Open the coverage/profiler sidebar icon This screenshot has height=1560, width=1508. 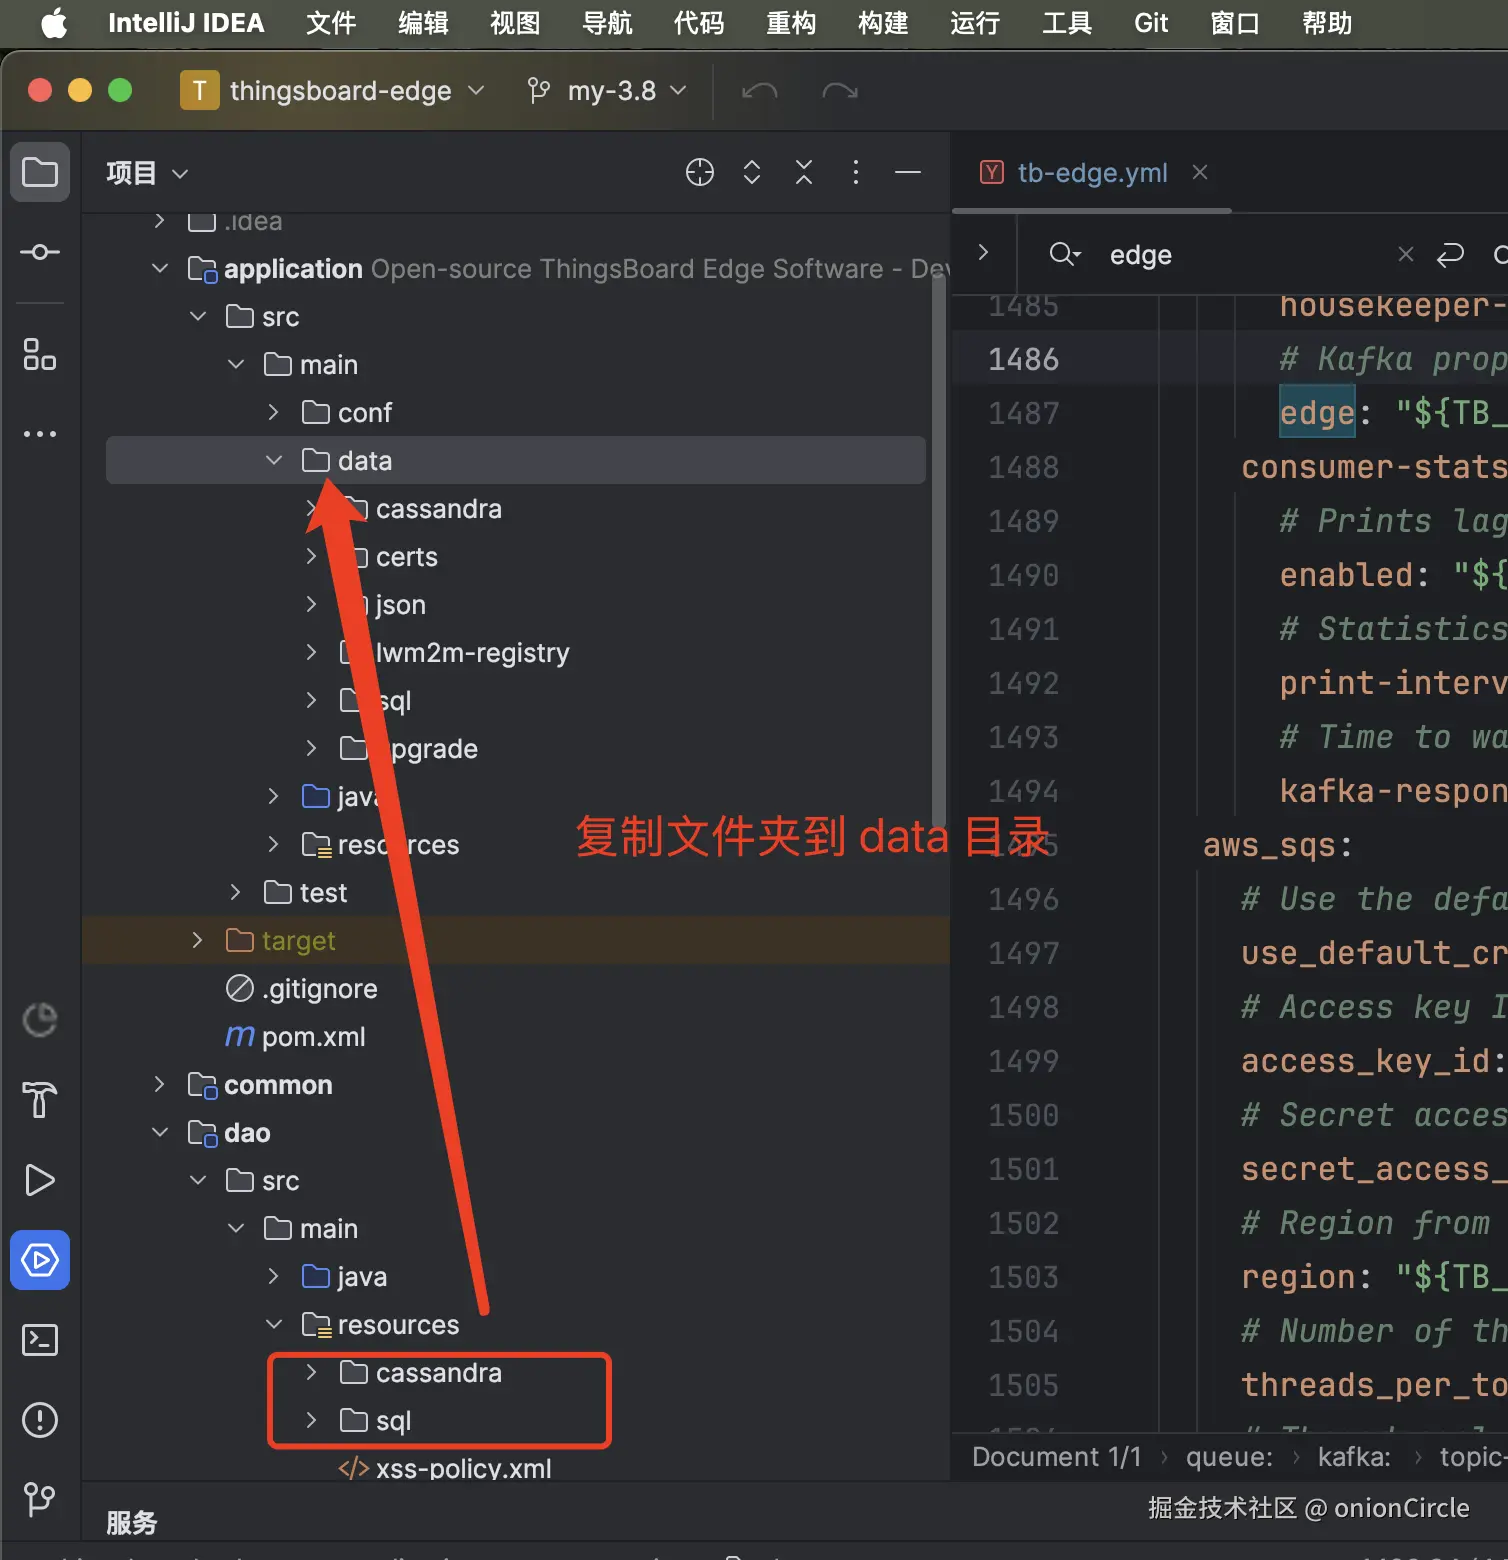(x=40, y=1020)
